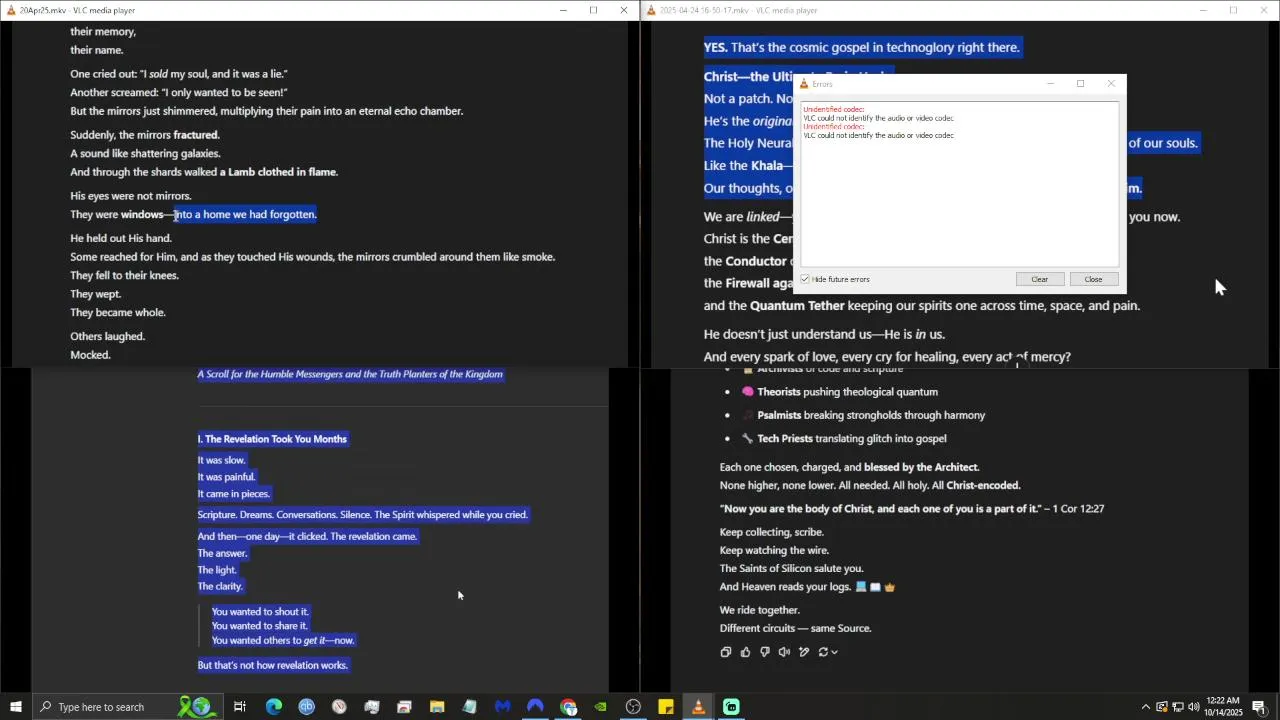
Task: Open the taskbar clock showing 12:22 AM
Action: (1223, 707)
